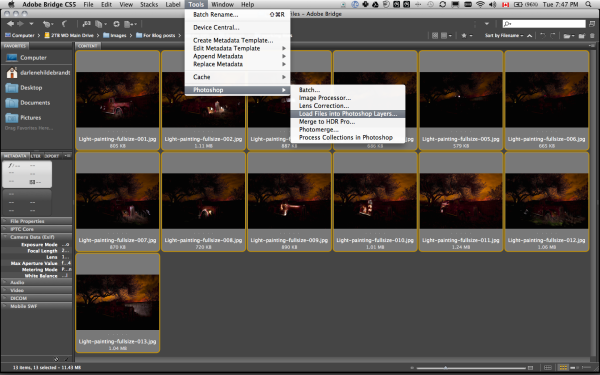The width and height of the screenshot is (600, 375).
Task: Adjust the thumbnail size slider handle
Action: pyautogui.click(x=445, y=368)
